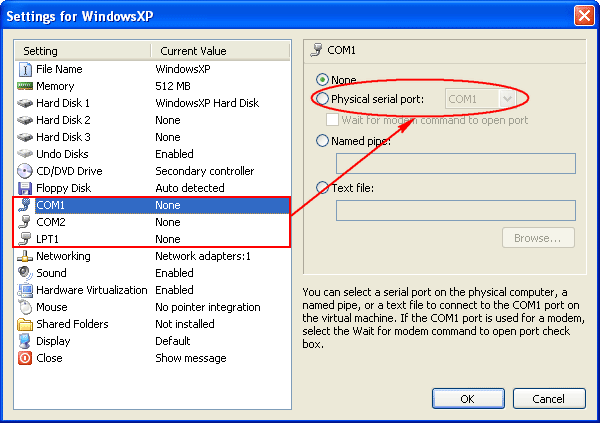Select the Networking label
The width and height of the screenshot is (600, 423).
(x=63, y=256)
